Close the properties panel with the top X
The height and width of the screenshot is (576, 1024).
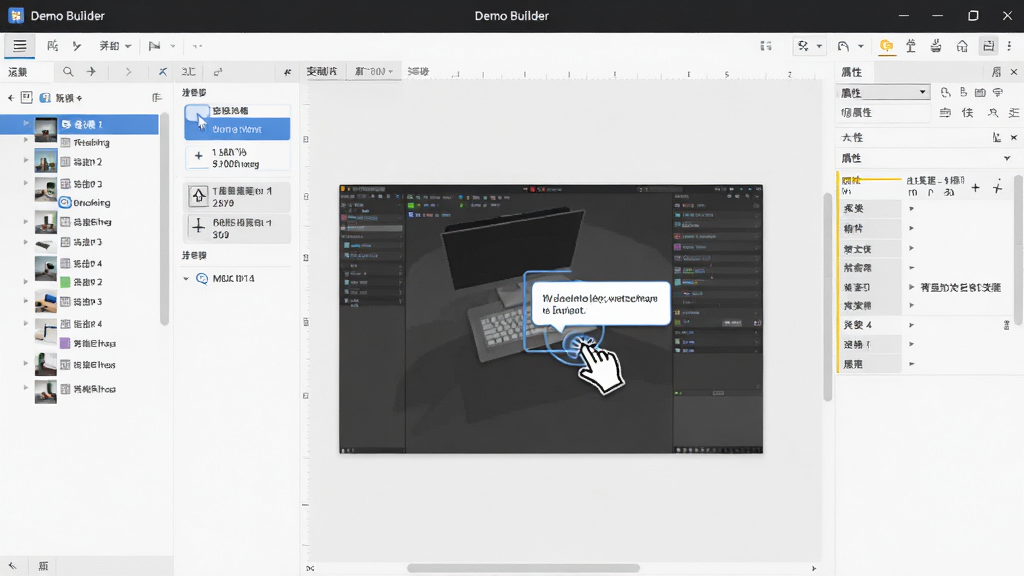[x=1014, y=72]
